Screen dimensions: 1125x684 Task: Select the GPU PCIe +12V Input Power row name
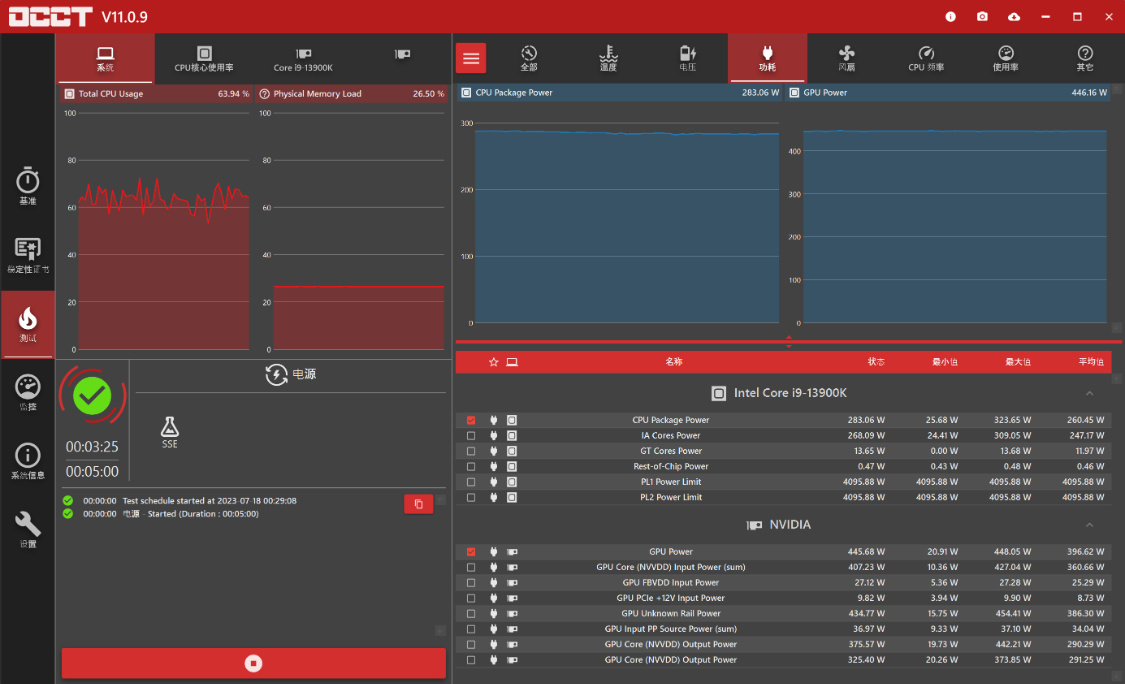pyautogui.click(x=670, y=598)
